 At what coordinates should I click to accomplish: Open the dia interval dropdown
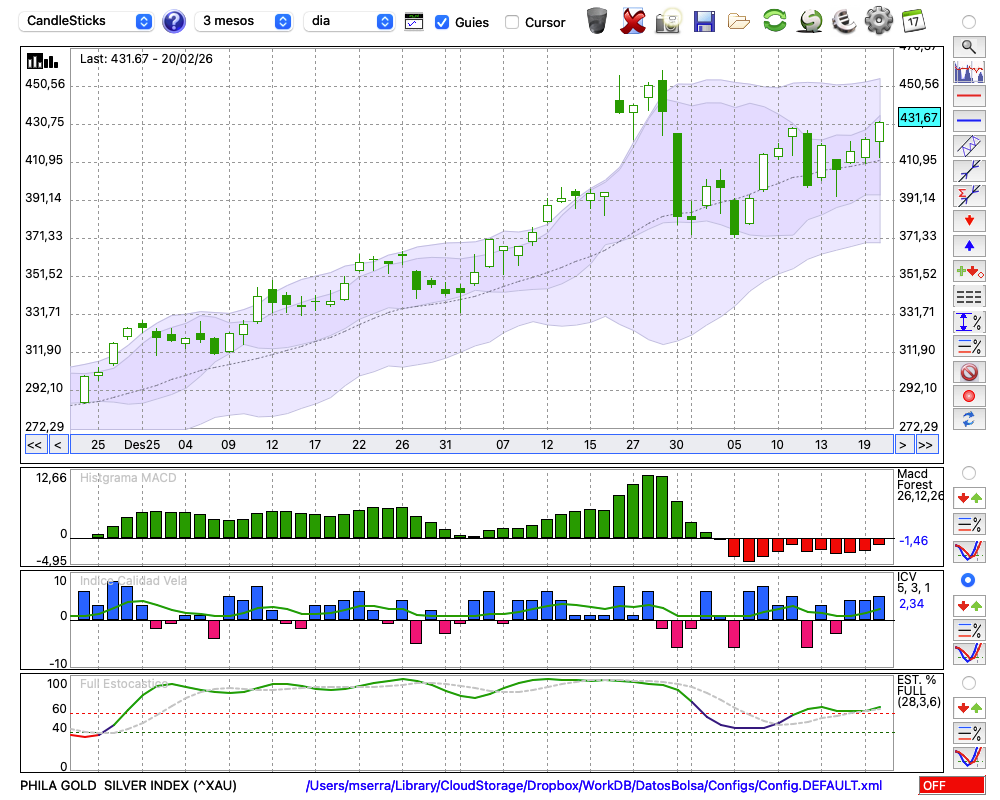tap(350, 21)
